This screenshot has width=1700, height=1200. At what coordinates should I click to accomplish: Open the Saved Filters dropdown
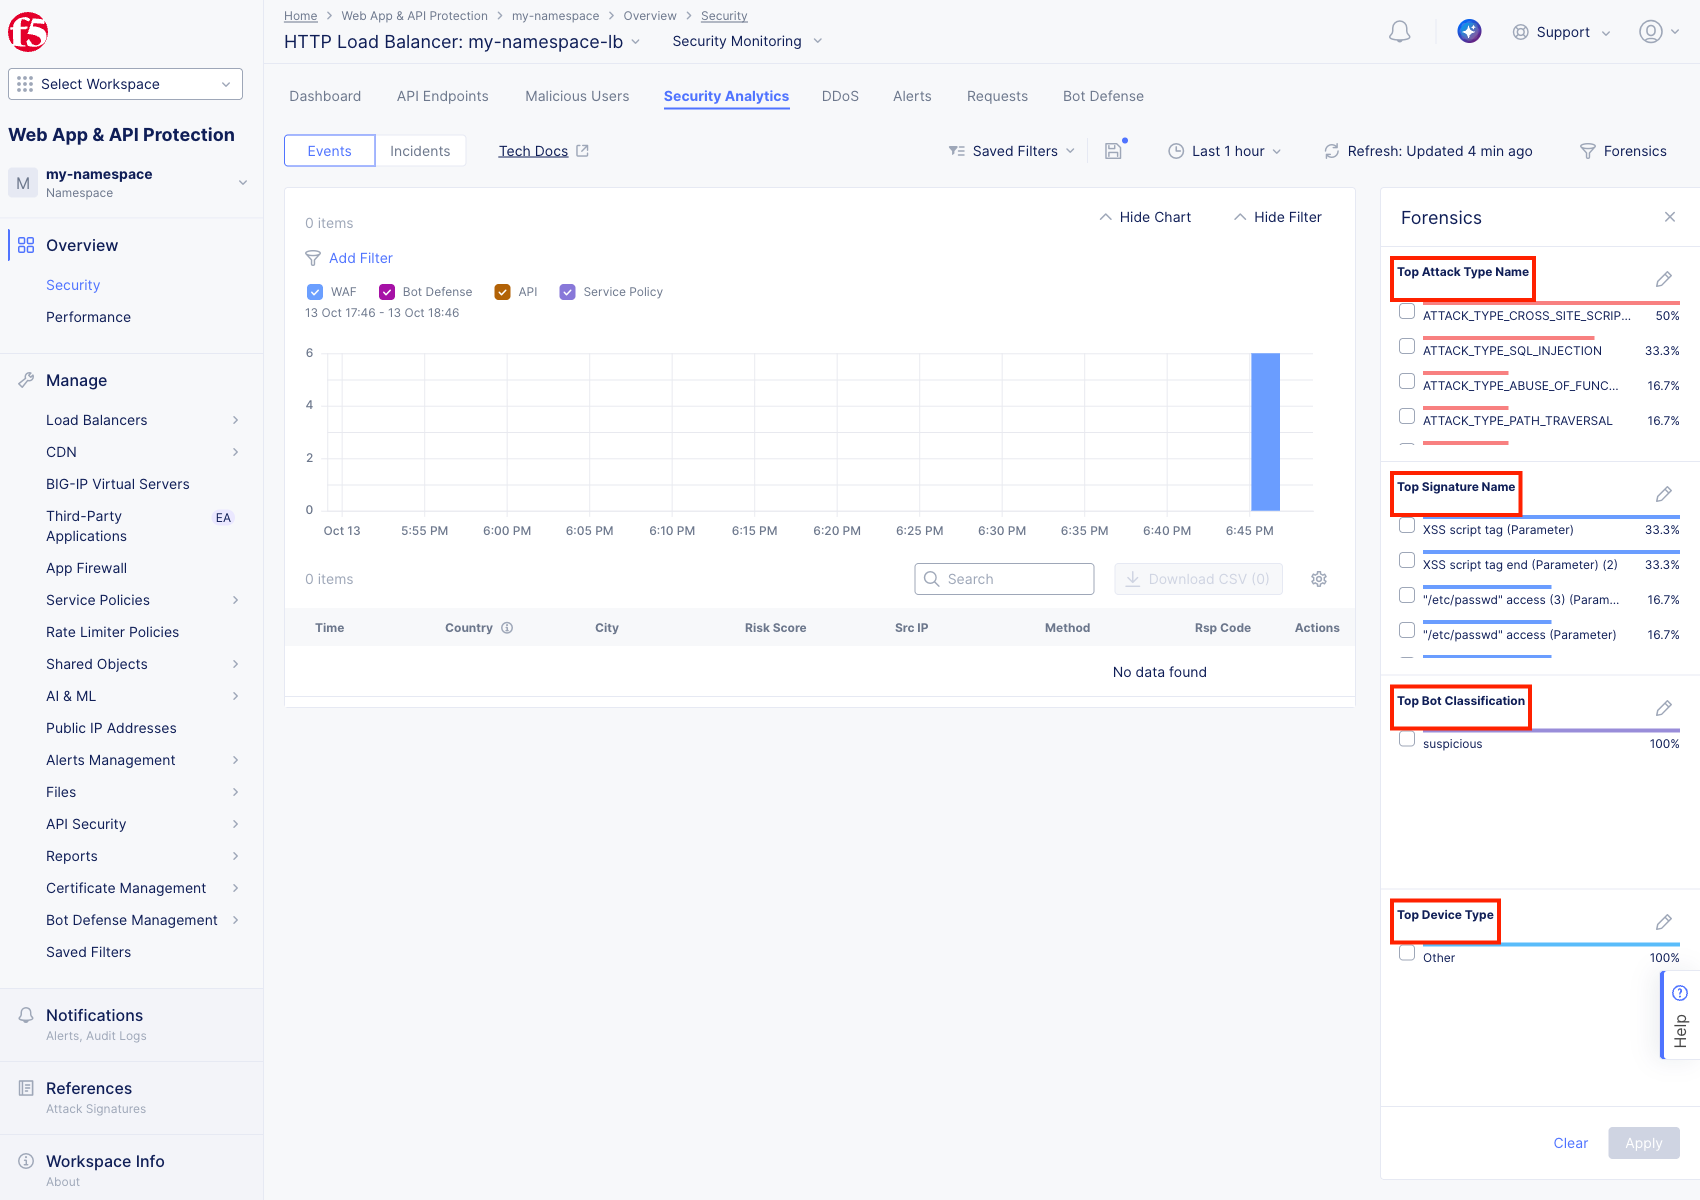[x=1012, y=151]
